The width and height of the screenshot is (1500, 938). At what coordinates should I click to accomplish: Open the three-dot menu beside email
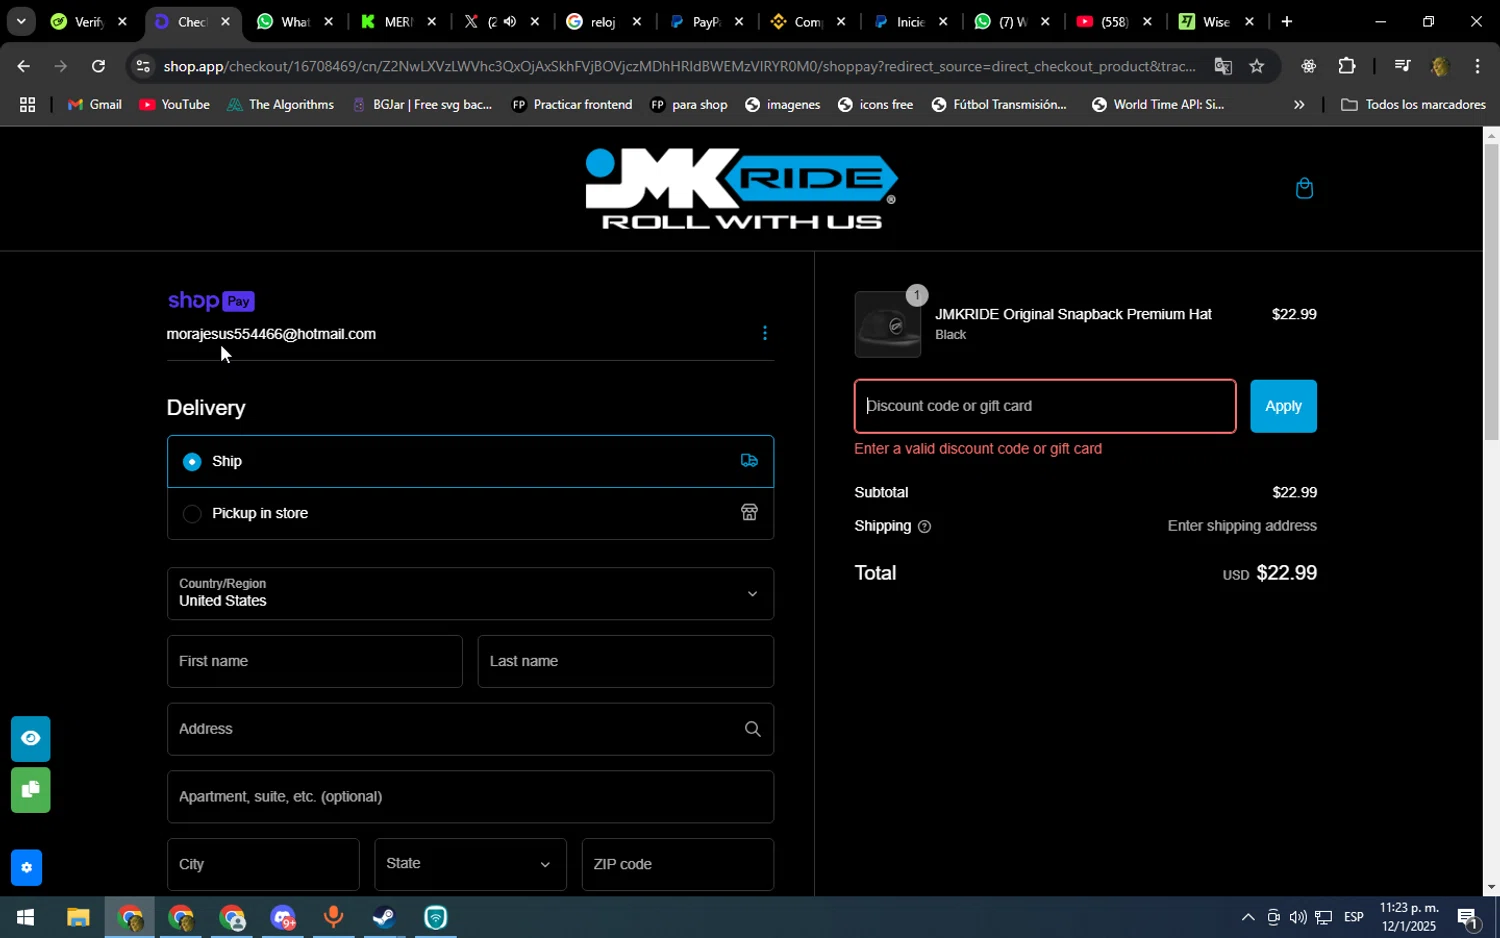point(765,333)
